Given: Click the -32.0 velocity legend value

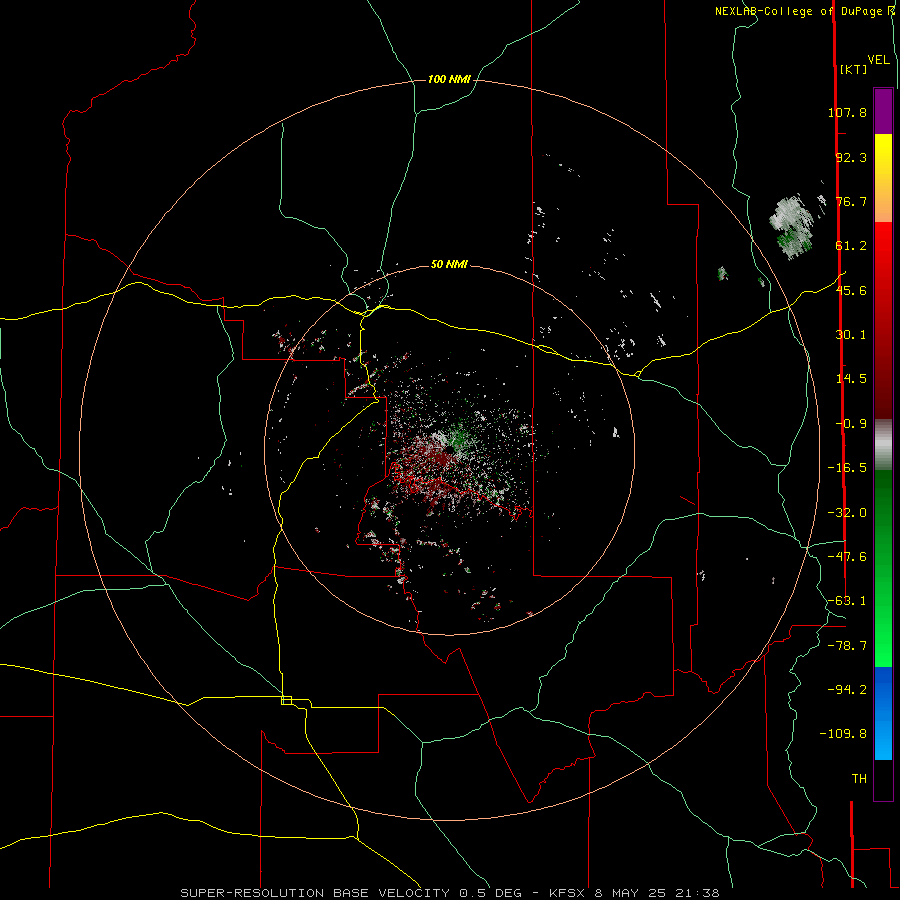Looking at the screenshot, I should pos(847,513).
